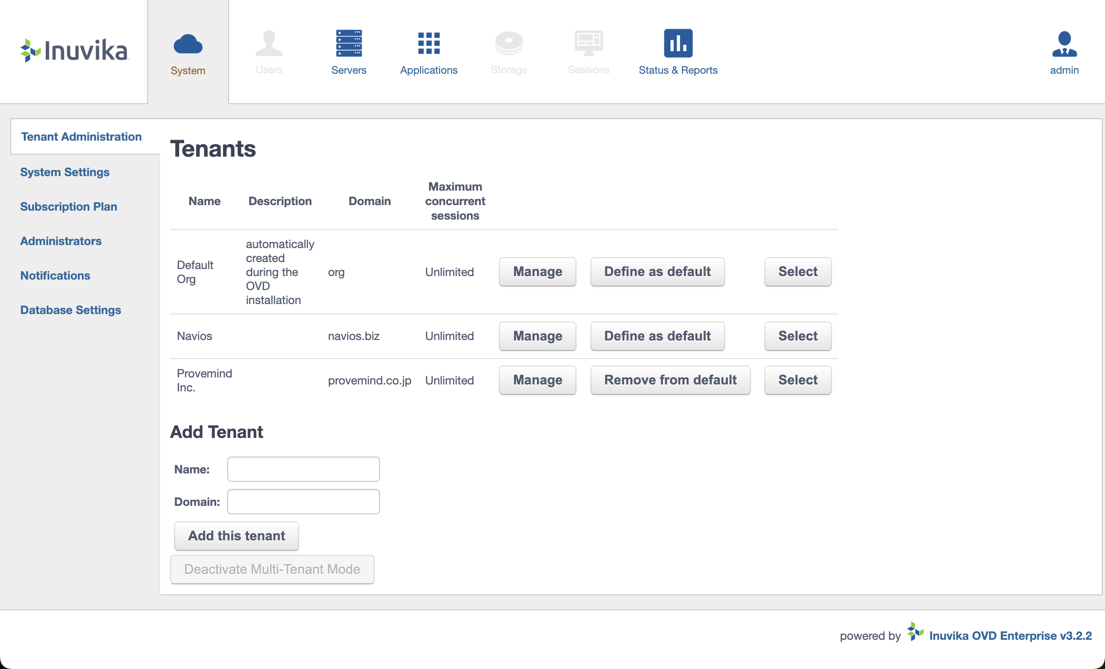Manage the Navios tenant

pos(538,336)
